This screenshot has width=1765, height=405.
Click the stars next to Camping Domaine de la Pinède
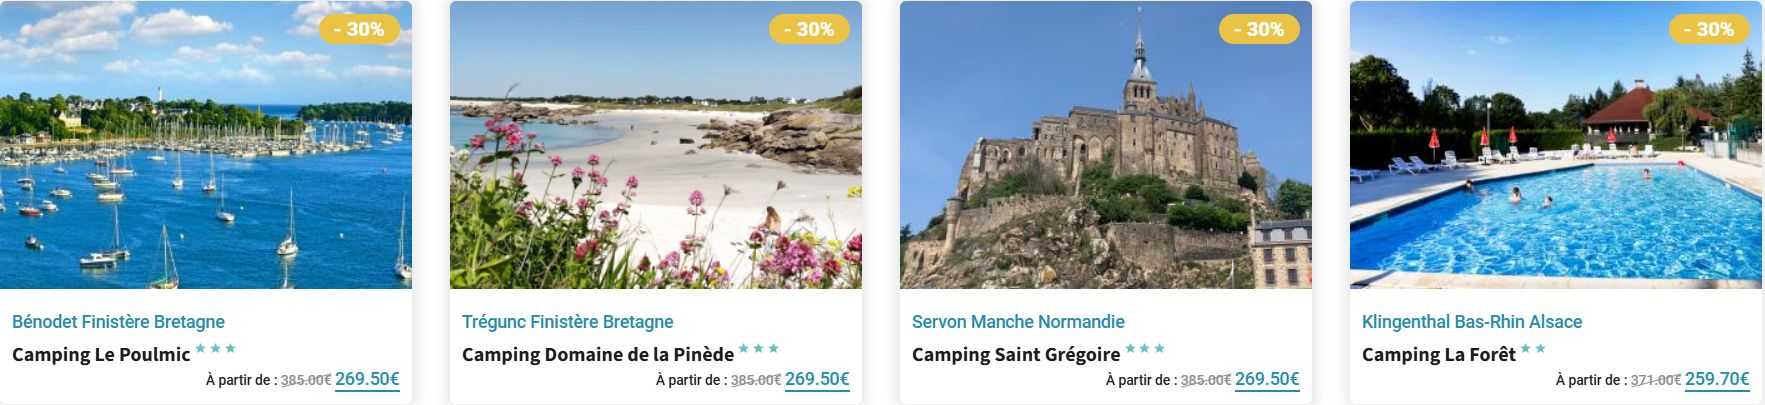(x=759, y=349)
